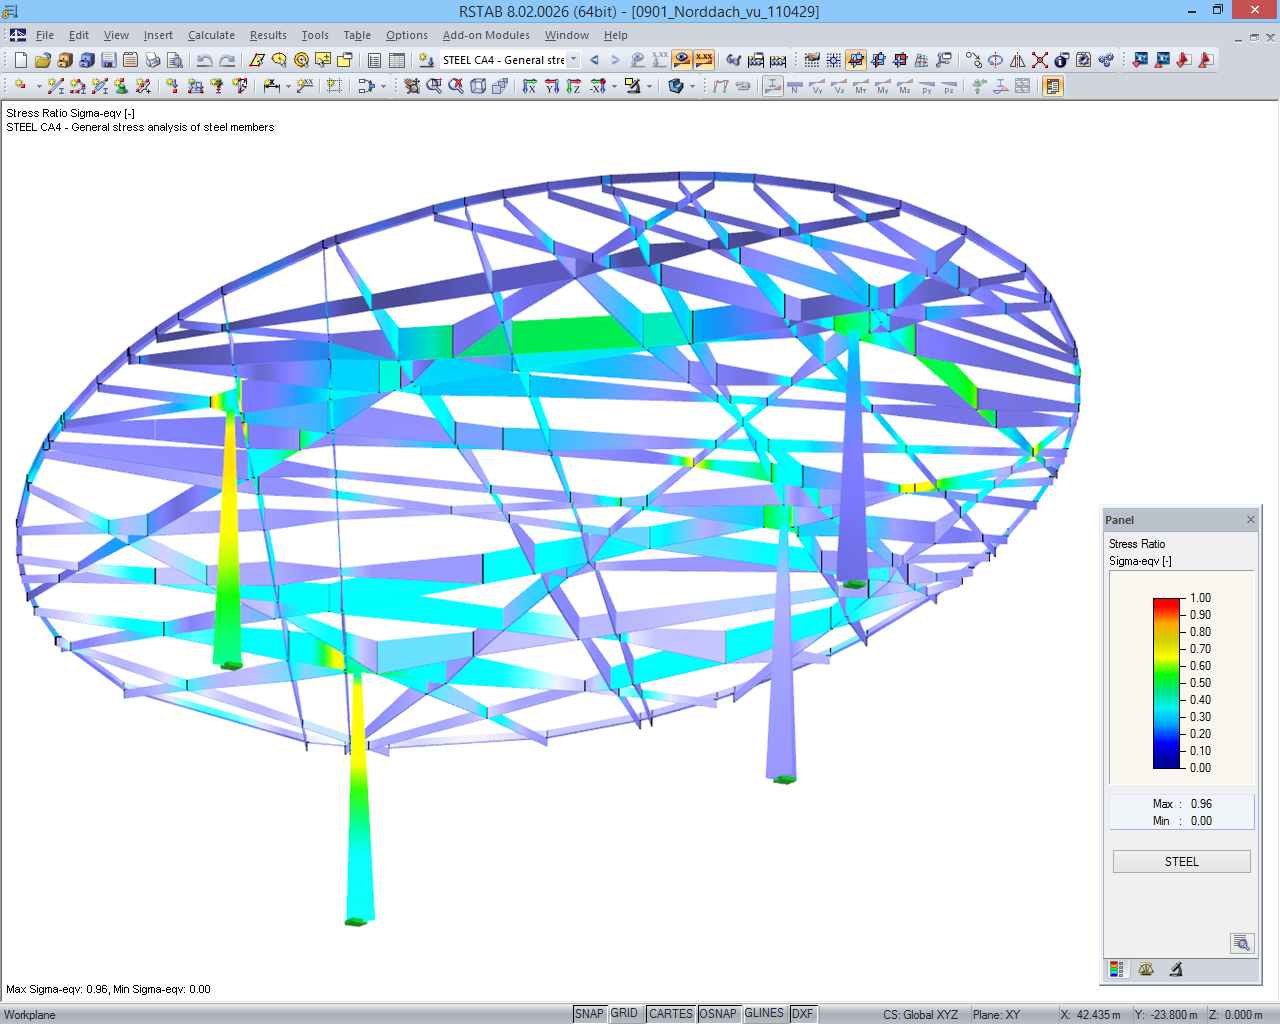Expand the STEEL CA4 load case dropdown
Image resolution: width=1280 pixels, height=1024 pixels.
pos(574,60)
